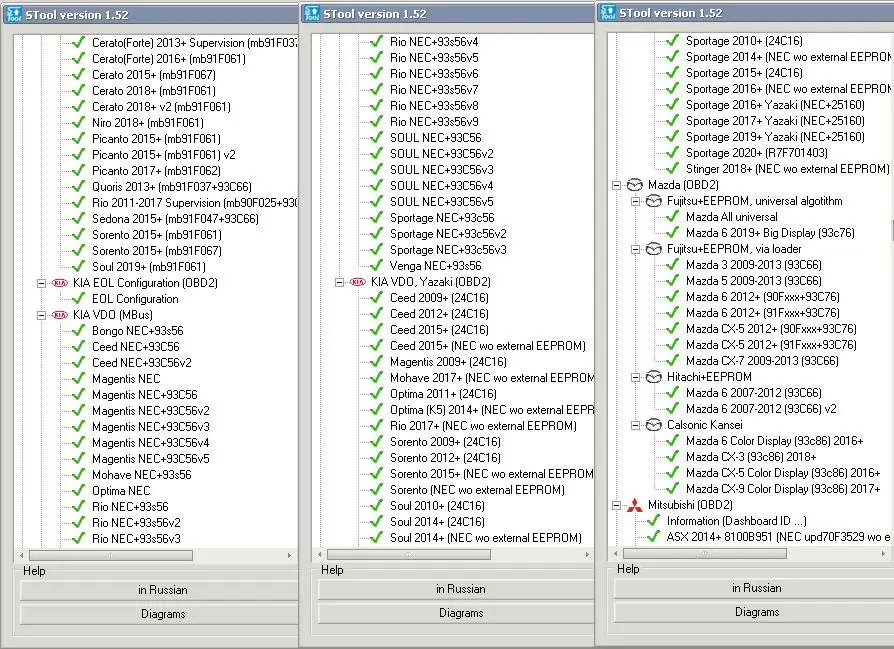Select Magentis NEC+93C56v3
This screenshot has height=649, width=894.
[151, 427]
